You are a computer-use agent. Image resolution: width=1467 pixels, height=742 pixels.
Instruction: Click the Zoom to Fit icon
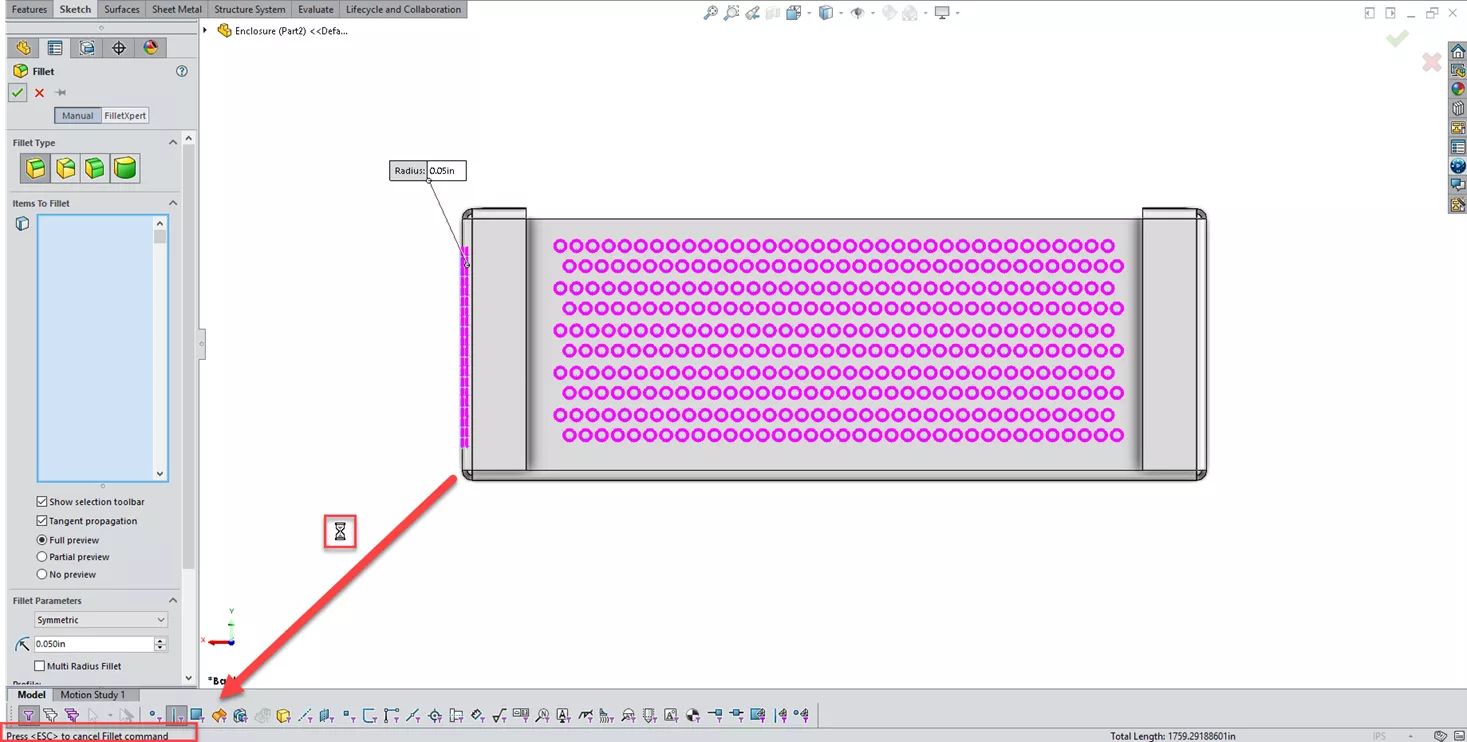(x=710, y=13)
